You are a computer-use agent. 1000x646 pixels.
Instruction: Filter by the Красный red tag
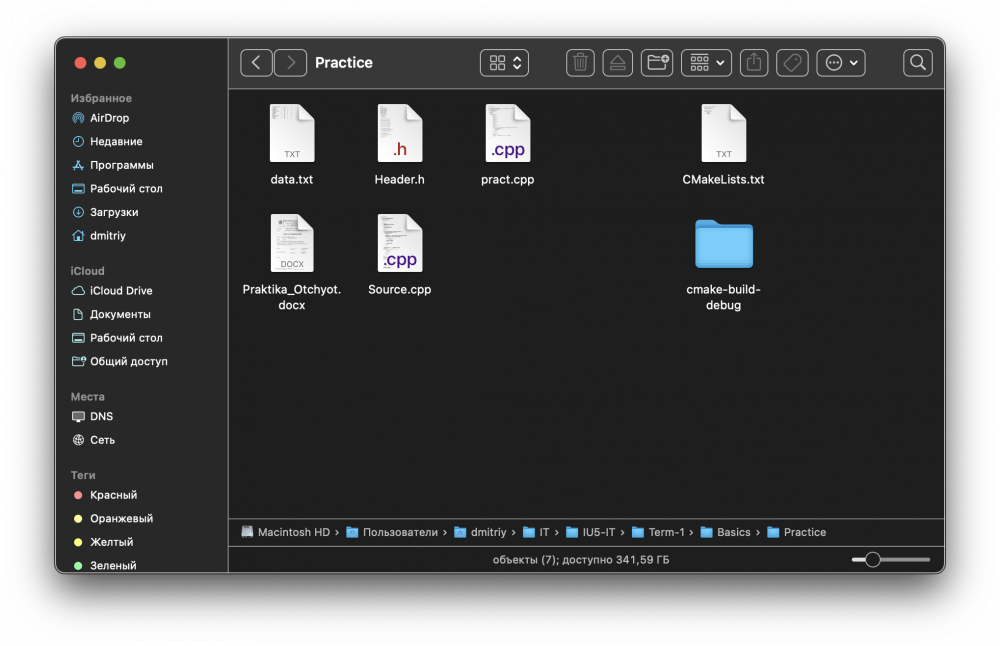click(113, 495)
